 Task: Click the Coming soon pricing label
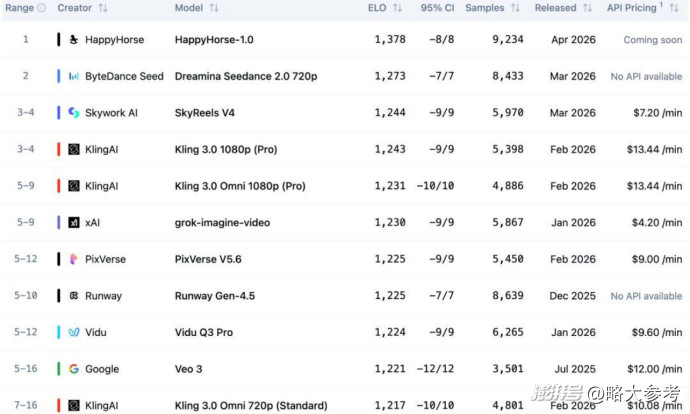point(652,40)
